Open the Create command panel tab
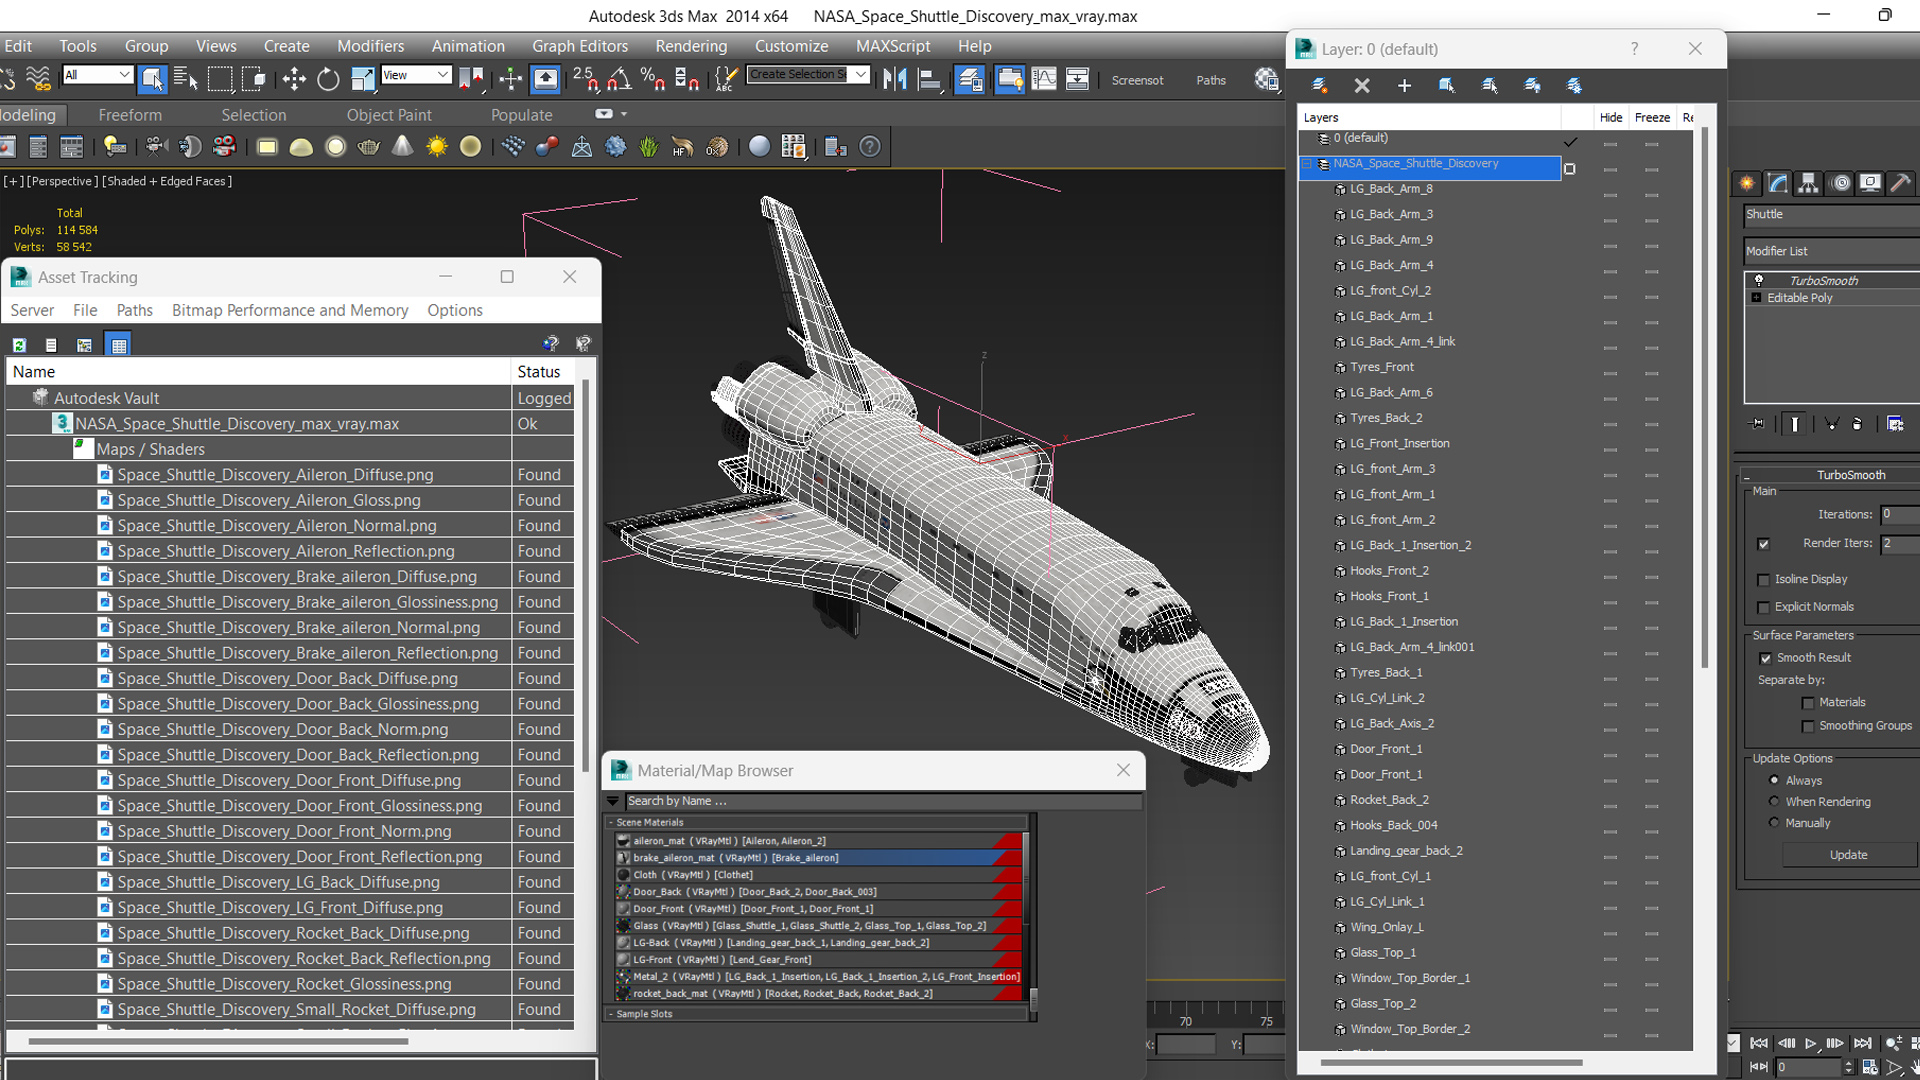Viewport: 1920px width, 1080px height. (1747, 183)
